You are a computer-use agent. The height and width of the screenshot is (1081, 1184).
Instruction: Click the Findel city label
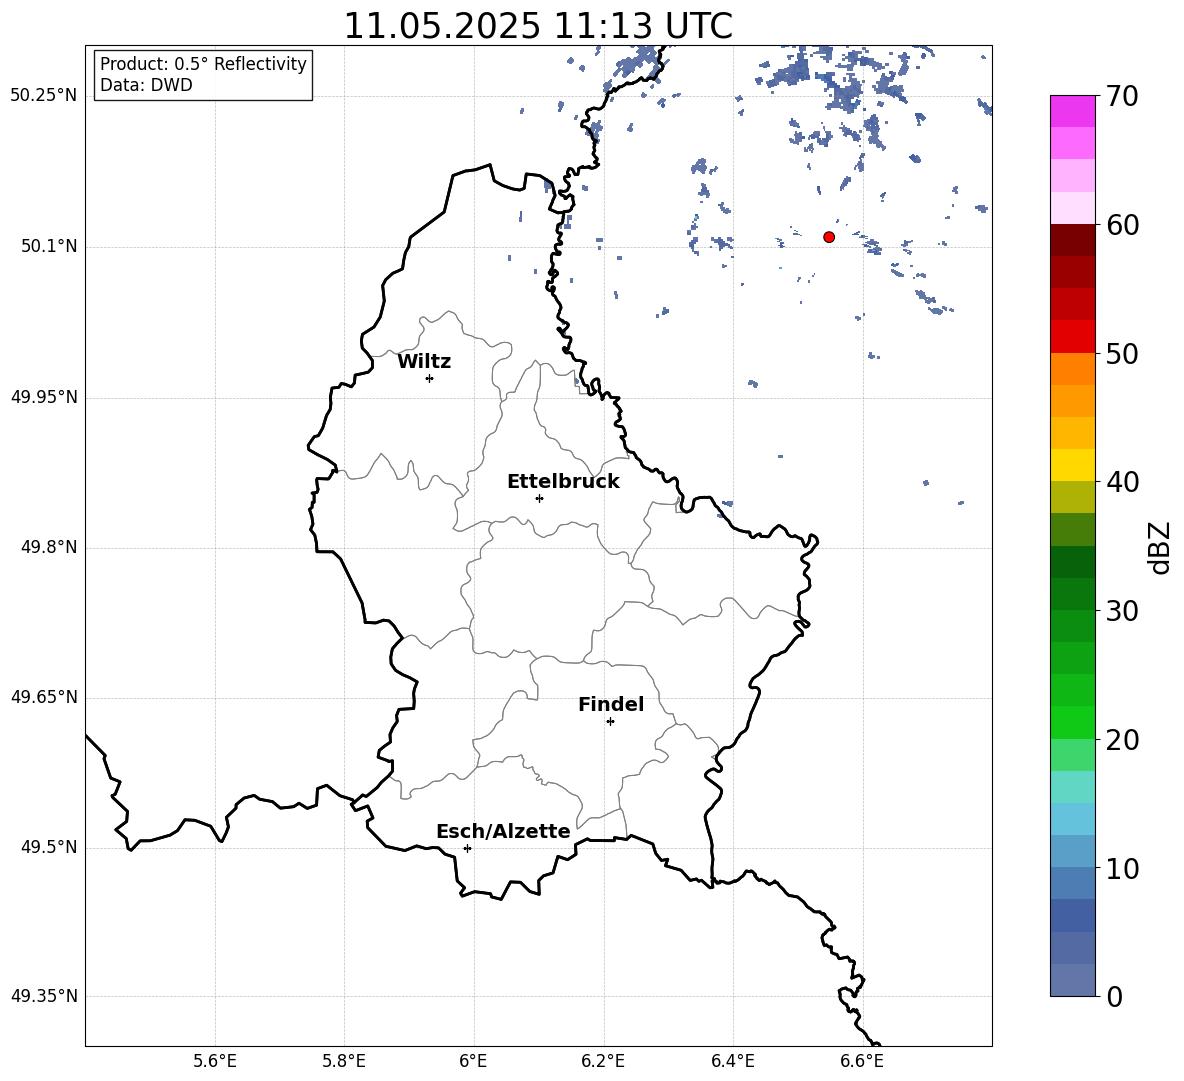pyautogui.click(x=611, y=704)
